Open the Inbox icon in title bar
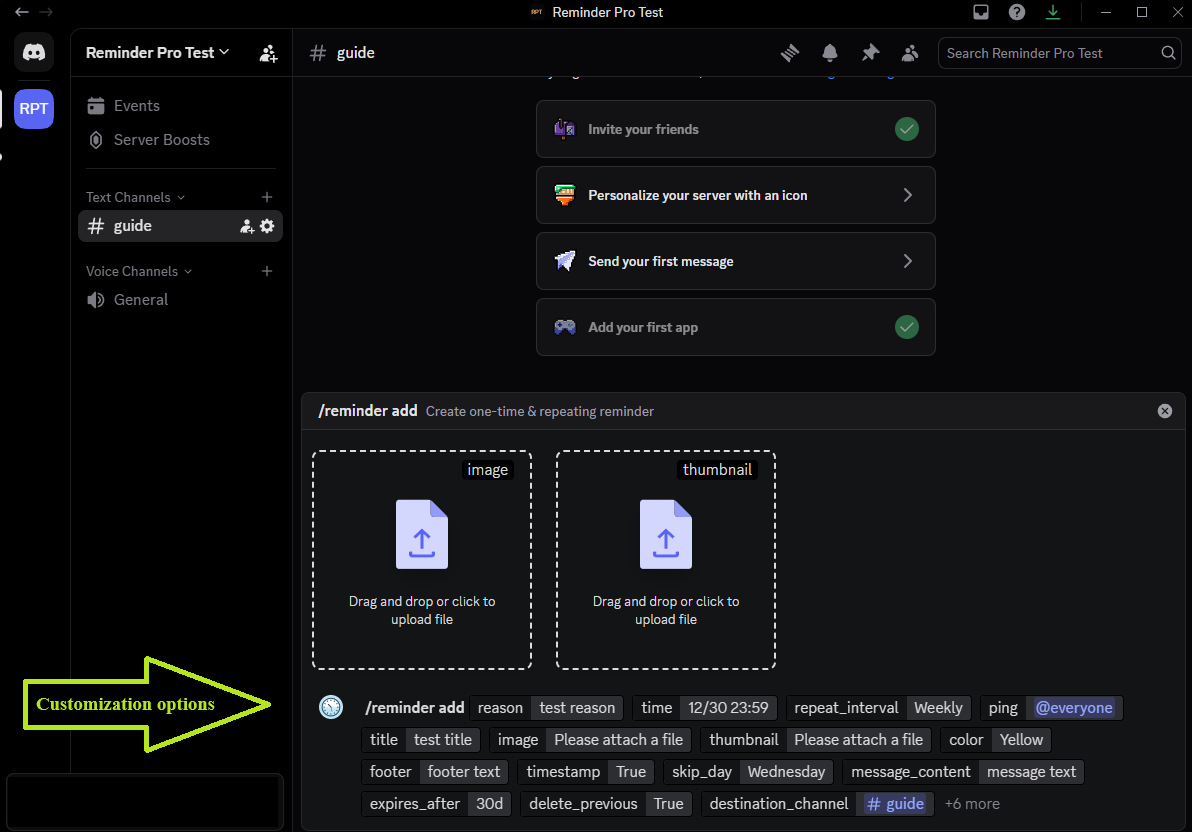Screen dimensions: 1192x832 click(x=981, y=12)
